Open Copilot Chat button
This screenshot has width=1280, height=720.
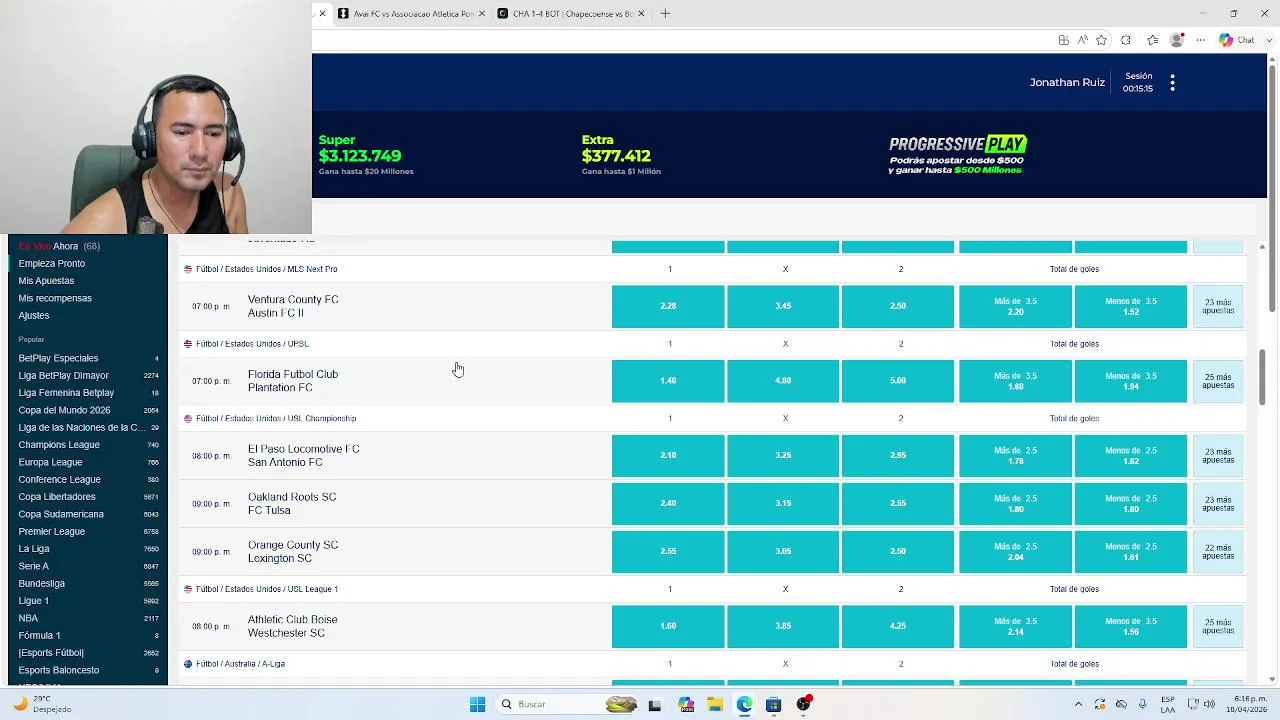coord(1236,40)
